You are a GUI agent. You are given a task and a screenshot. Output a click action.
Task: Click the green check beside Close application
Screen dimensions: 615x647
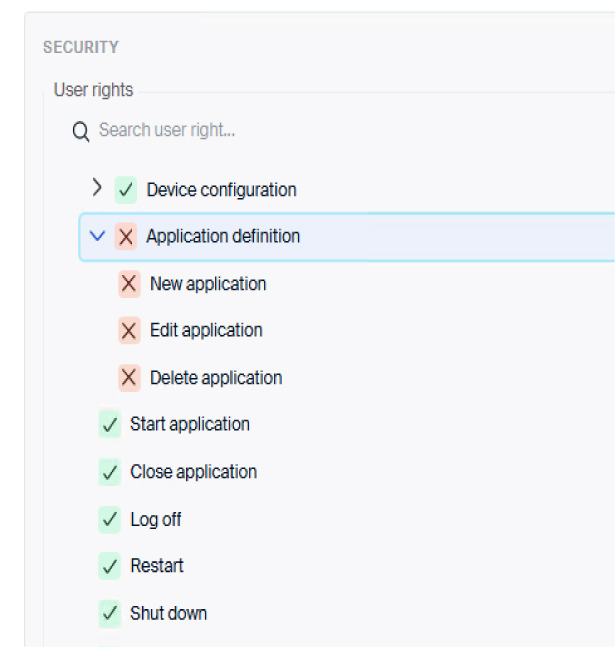[110, 472]
